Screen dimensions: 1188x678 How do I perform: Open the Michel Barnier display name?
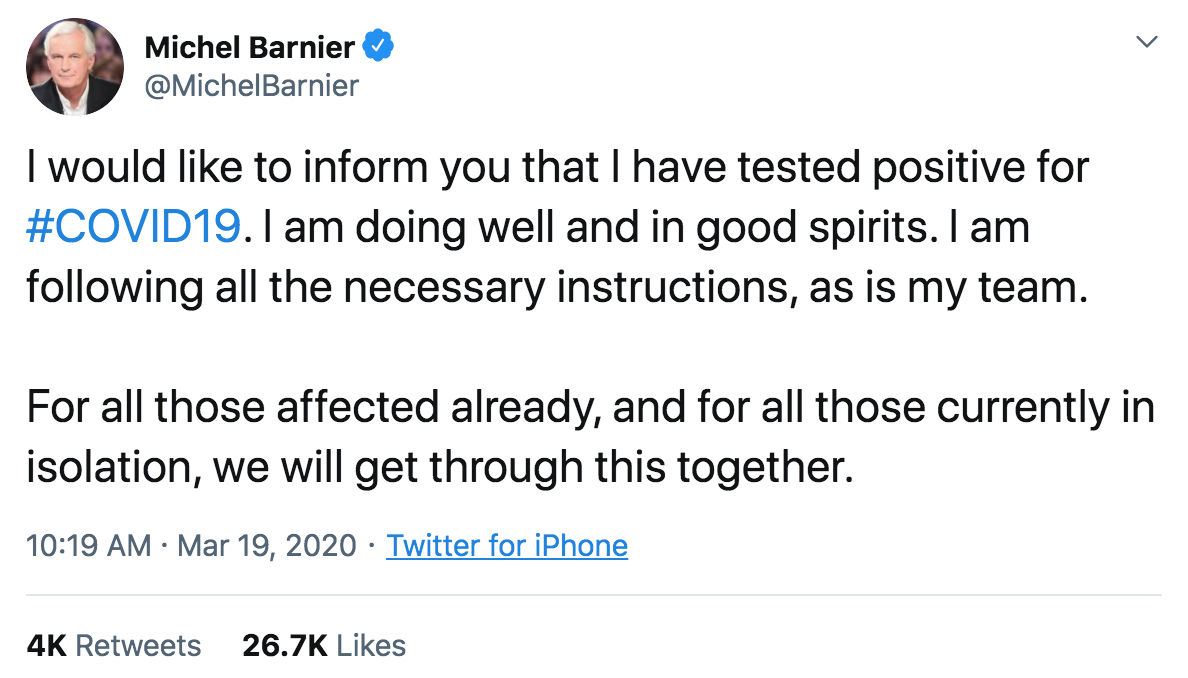click(x=249, y=47)
